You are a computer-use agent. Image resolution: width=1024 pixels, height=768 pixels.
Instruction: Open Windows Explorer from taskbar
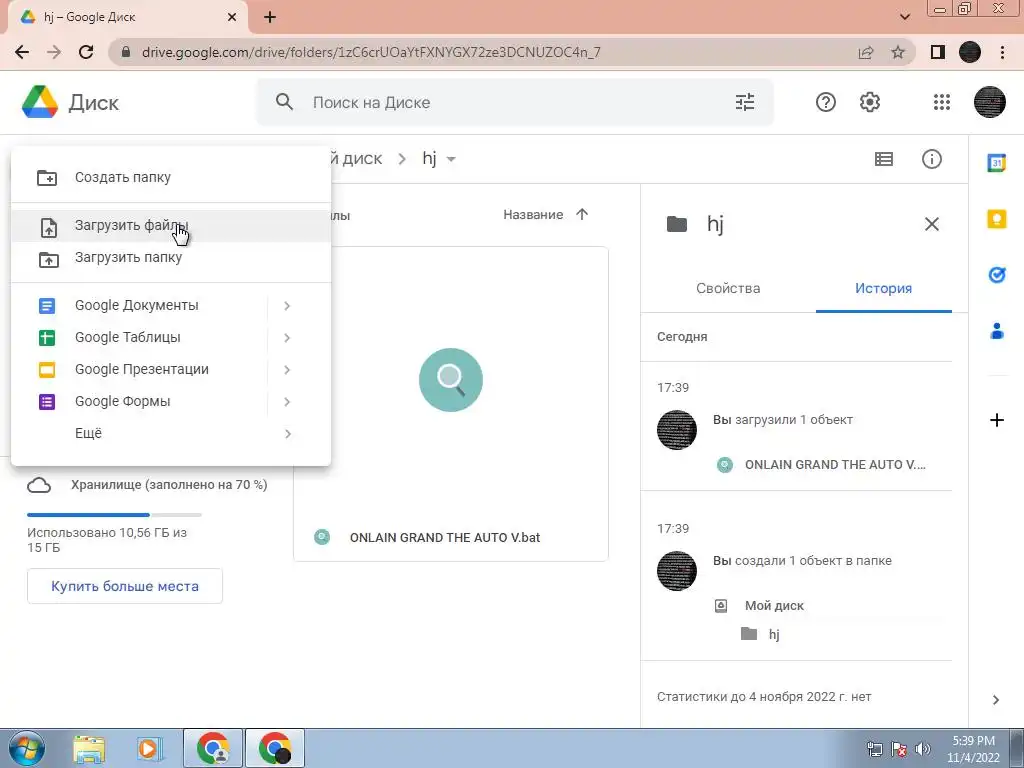[x=89, y=748]
